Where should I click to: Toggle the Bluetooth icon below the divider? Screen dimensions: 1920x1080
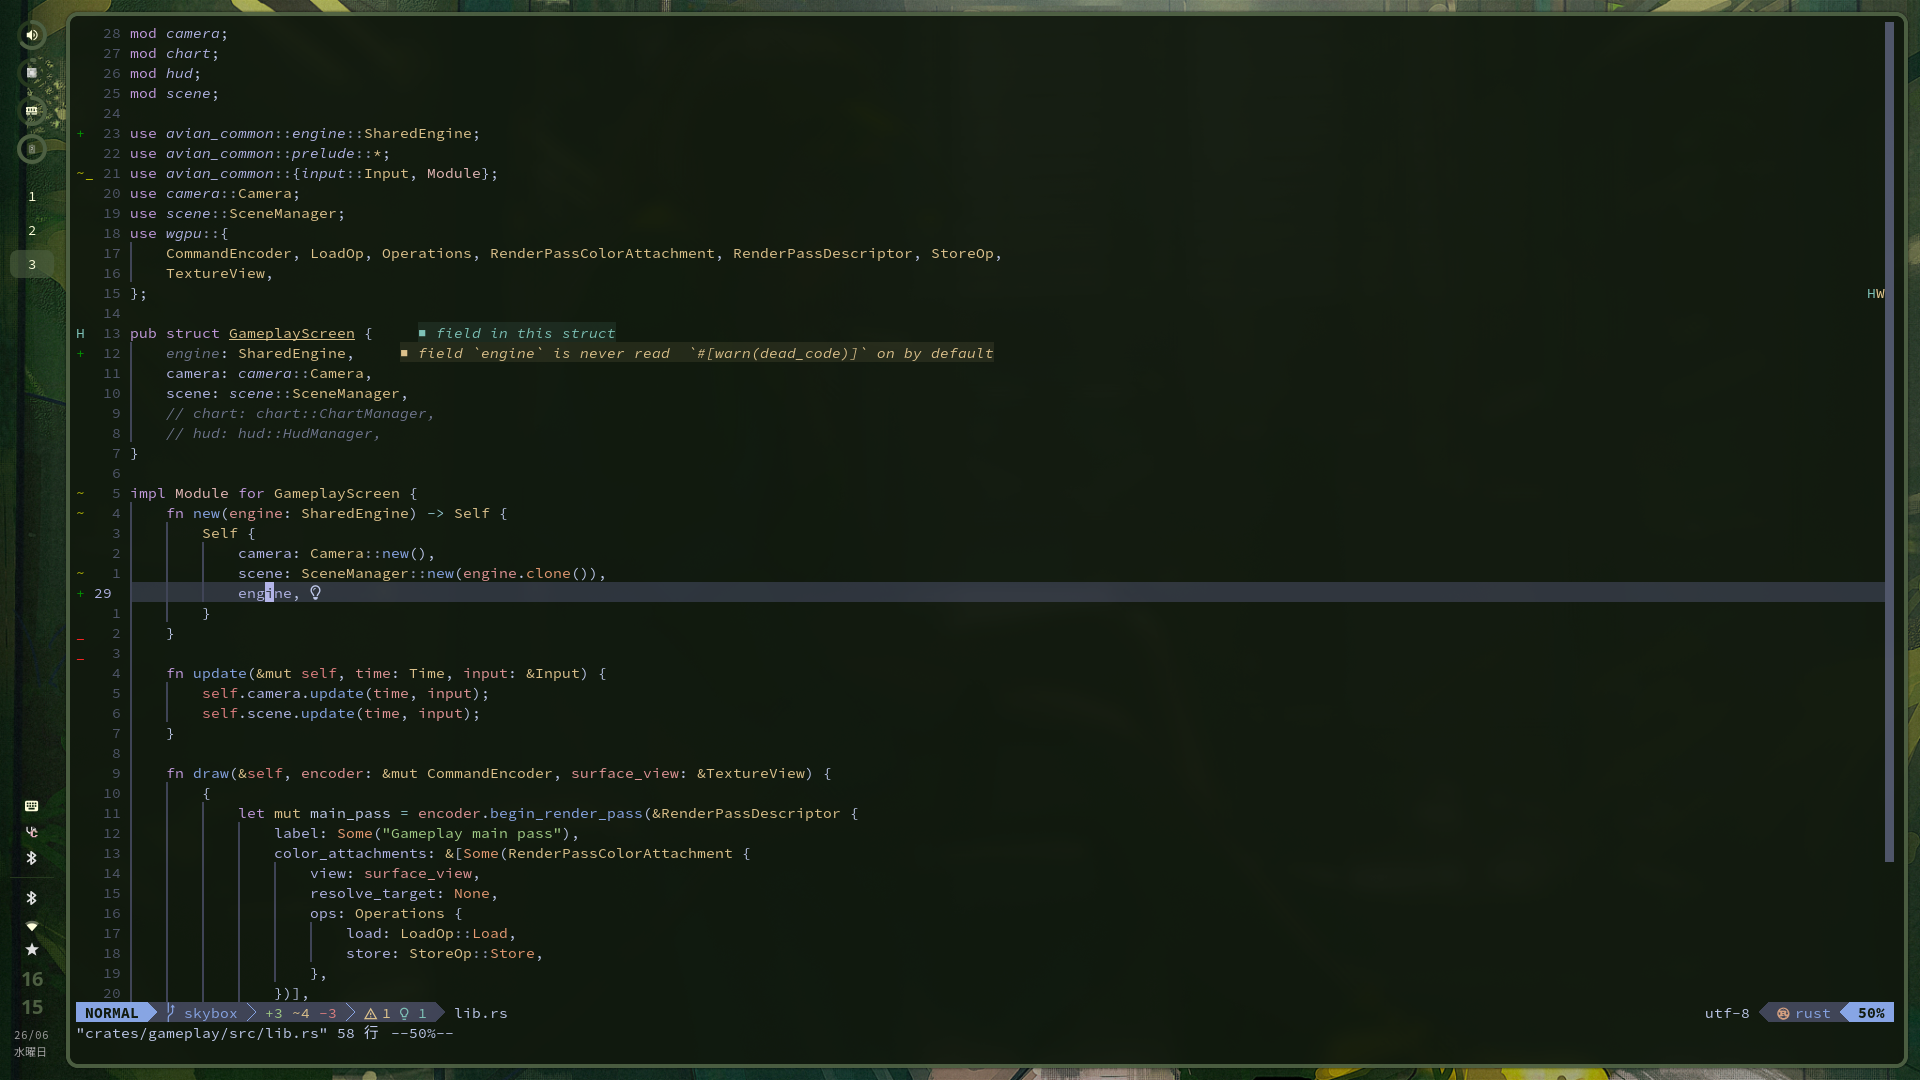coord(32,898)
